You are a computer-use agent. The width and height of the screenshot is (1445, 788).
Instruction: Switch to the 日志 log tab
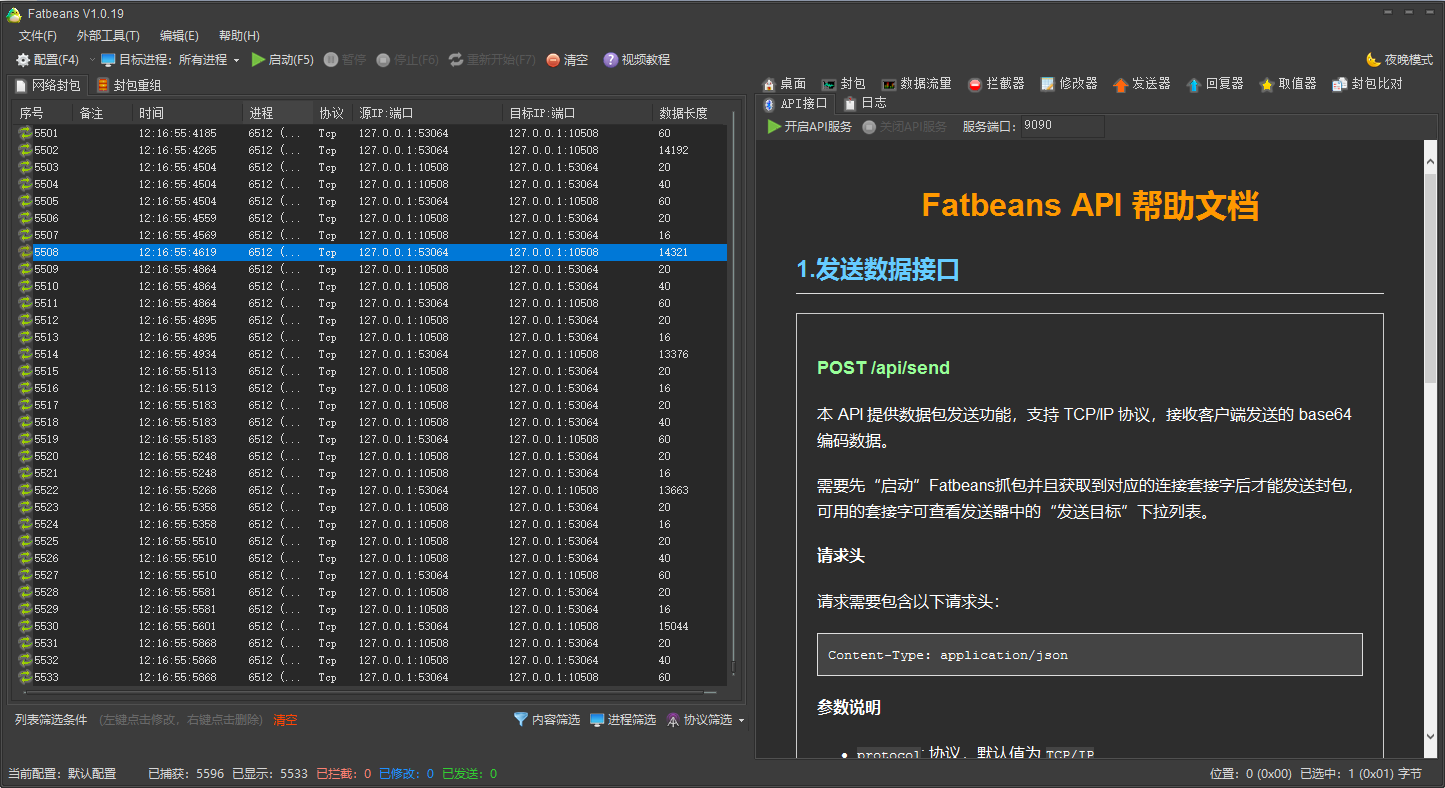(x=864, y=102)
